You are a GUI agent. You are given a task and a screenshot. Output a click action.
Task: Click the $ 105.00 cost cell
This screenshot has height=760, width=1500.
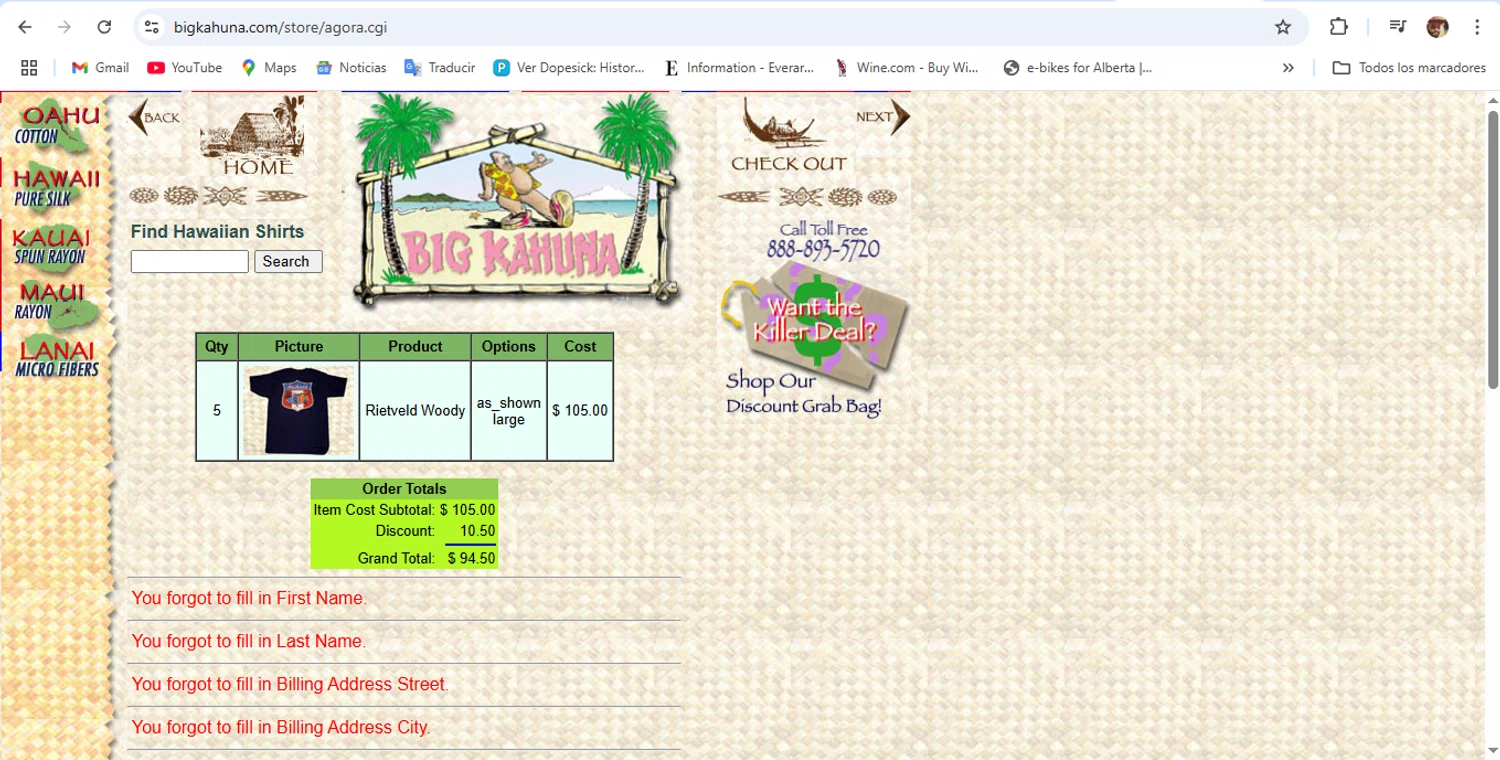580,411
